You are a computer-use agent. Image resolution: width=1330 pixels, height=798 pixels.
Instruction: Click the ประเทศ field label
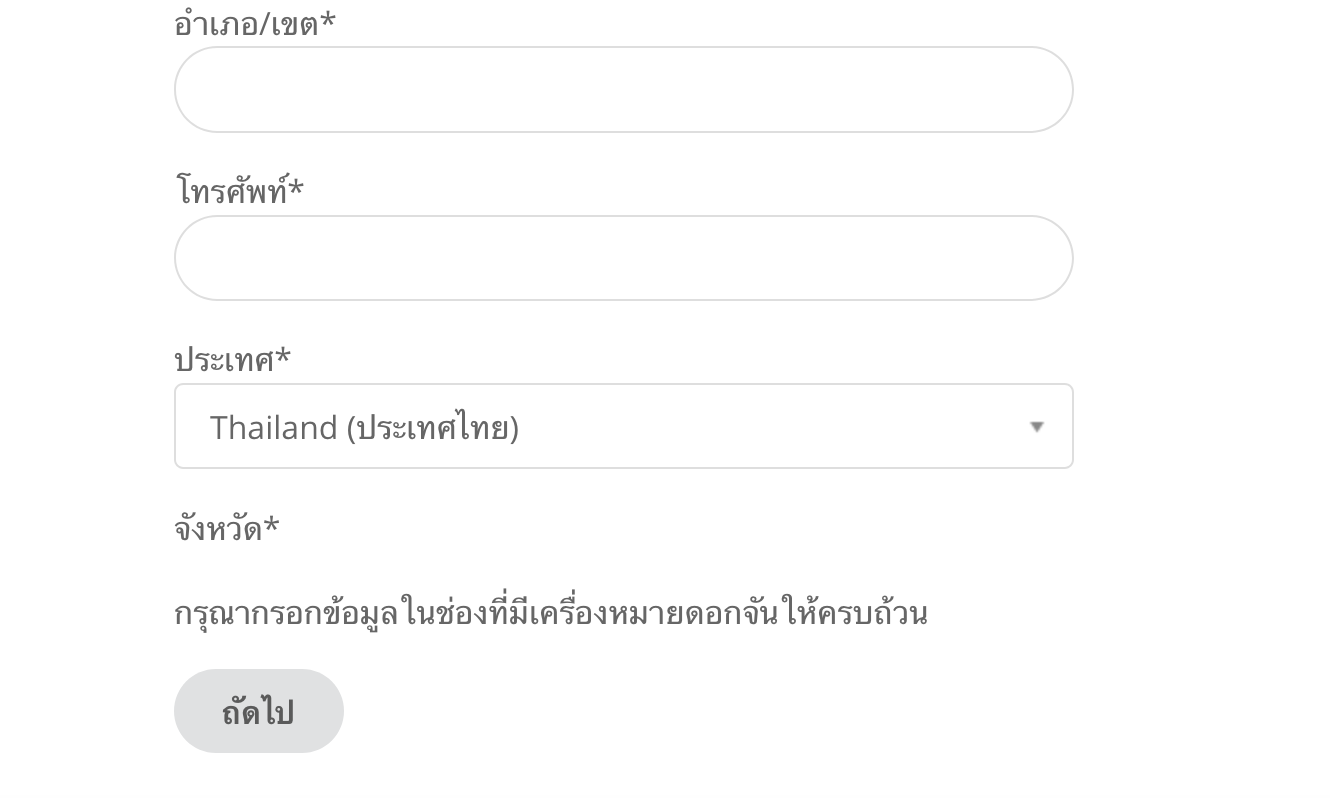(x=224, y=358)
